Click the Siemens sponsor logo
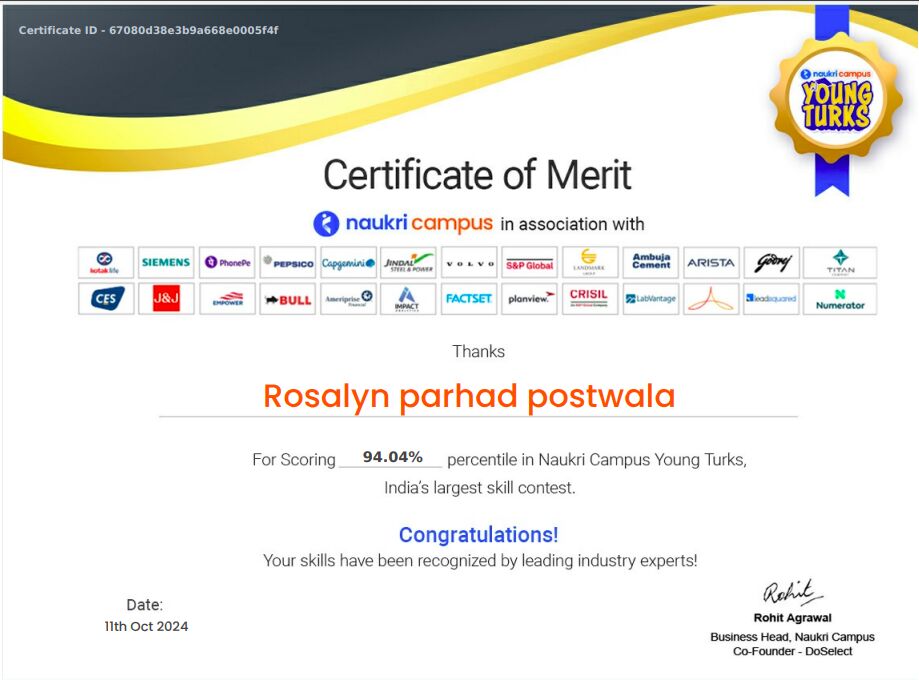 (x=166, y=263)
